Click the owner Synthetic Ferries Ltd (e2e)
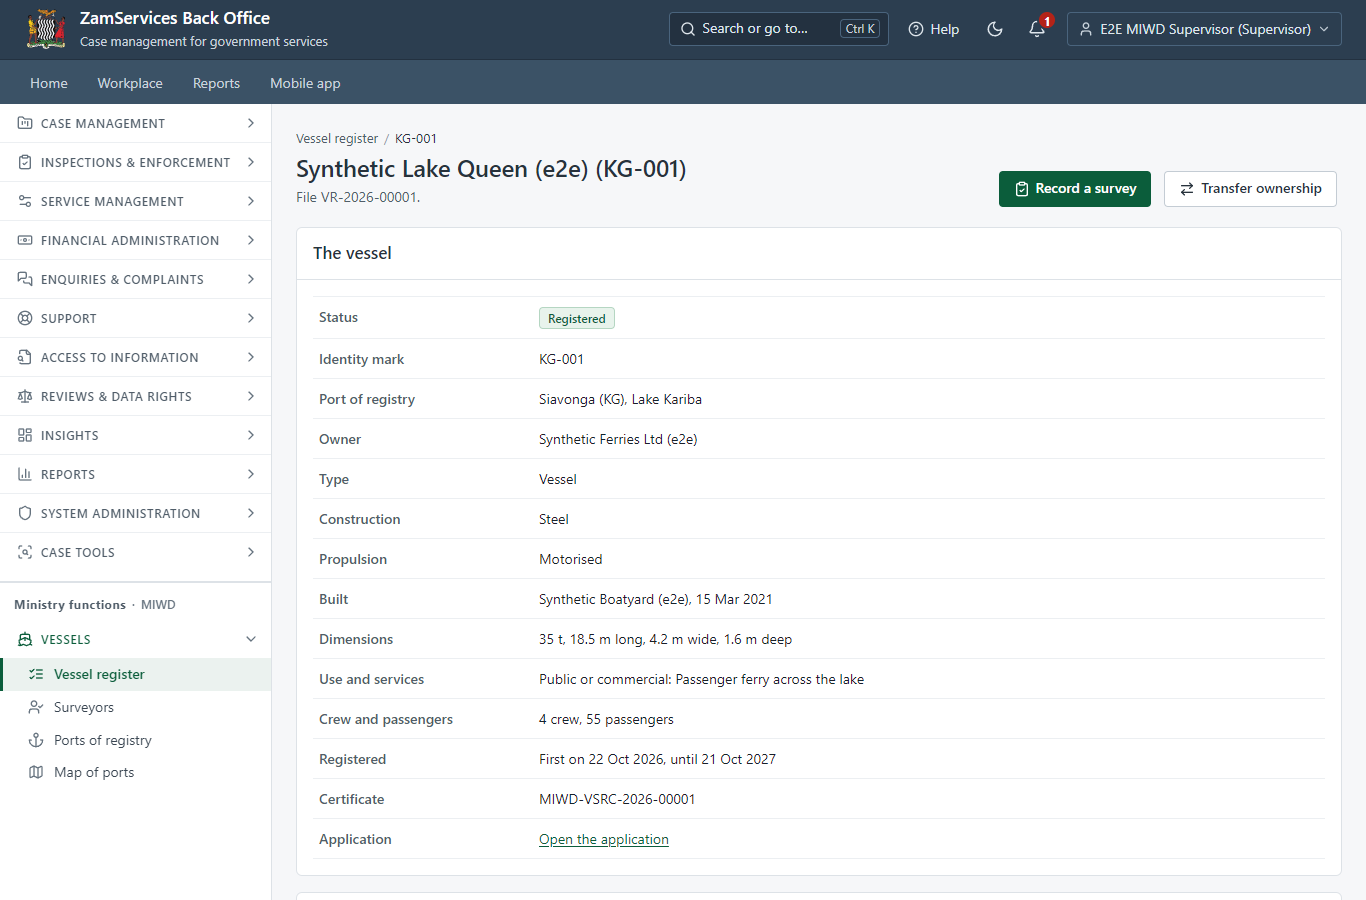 (x=618, y=439)
